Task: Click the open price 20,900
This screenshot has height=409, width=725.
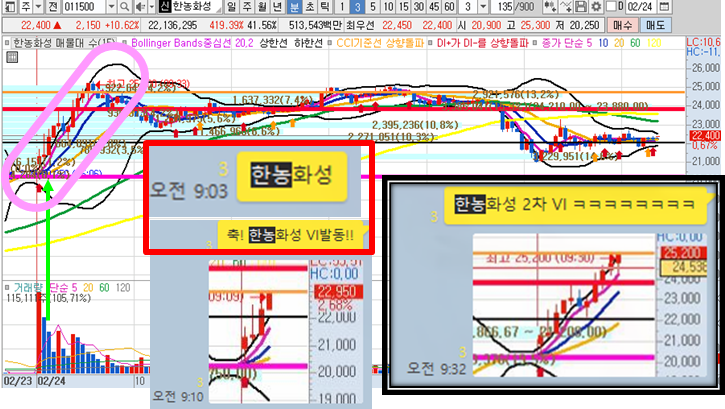Action: click(x=486, y=25)
